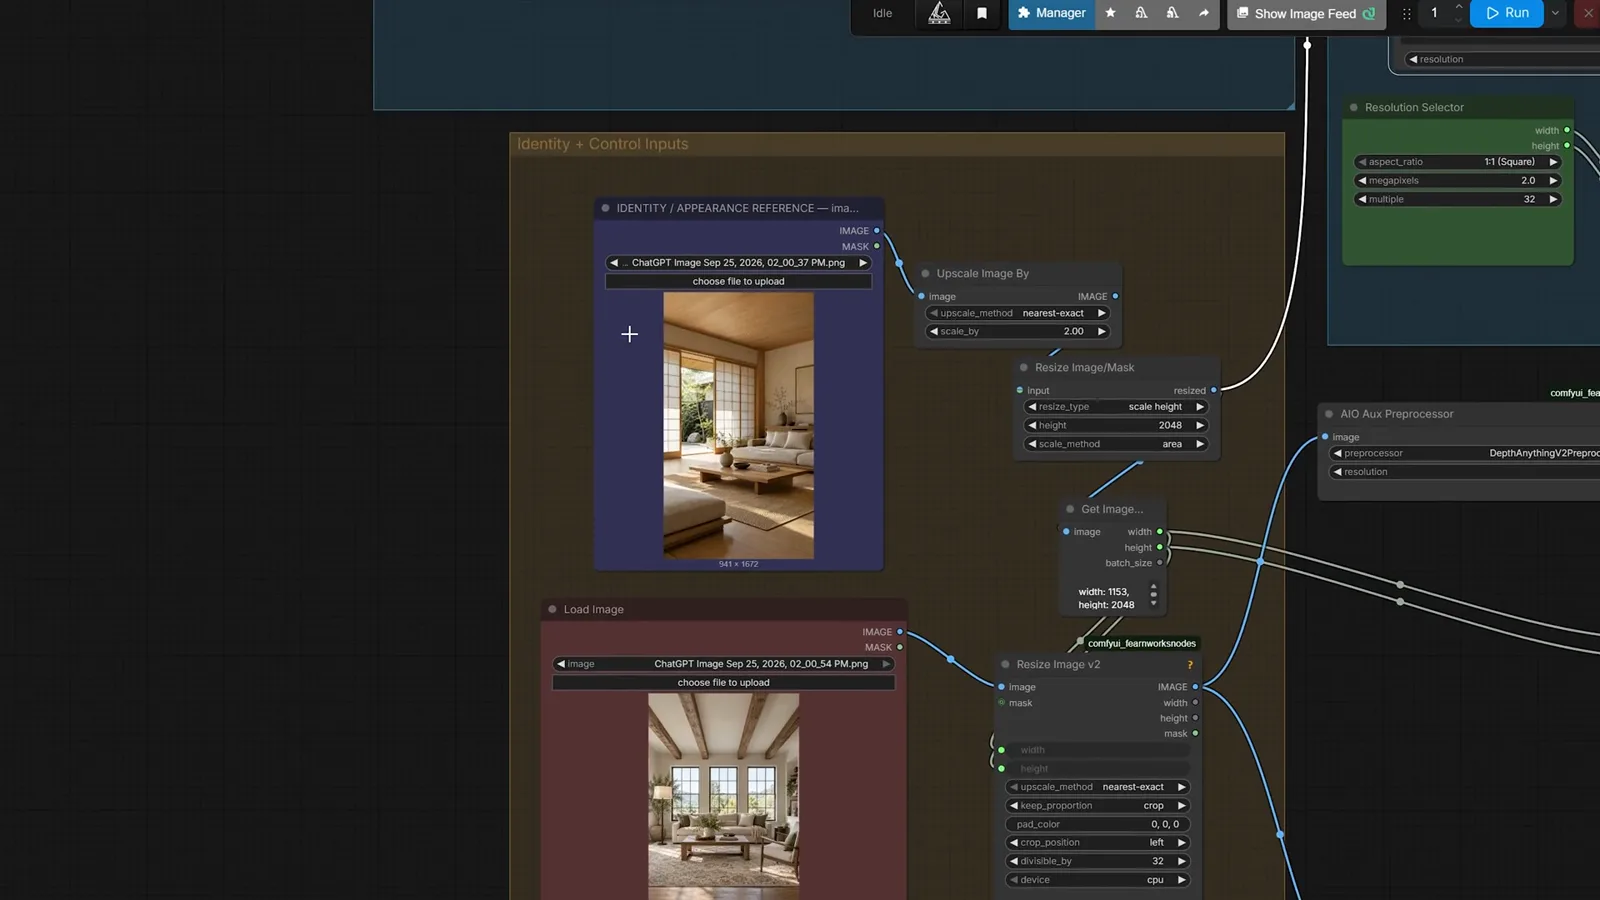This screenshot has height=900, width=1600.
Task: Open the aspect_ratio 1:1 (Square) dropdown
Action: (1457, 162)
